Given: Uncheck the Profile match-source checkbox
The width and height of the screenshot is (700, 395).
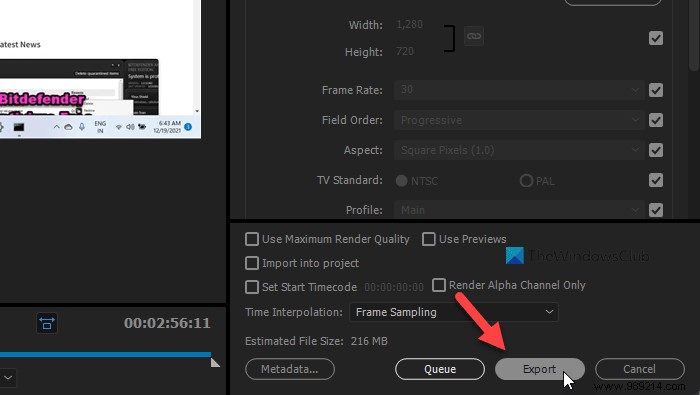Looking at the screenshot, I should pyautogui.click(x=656, y=210).
